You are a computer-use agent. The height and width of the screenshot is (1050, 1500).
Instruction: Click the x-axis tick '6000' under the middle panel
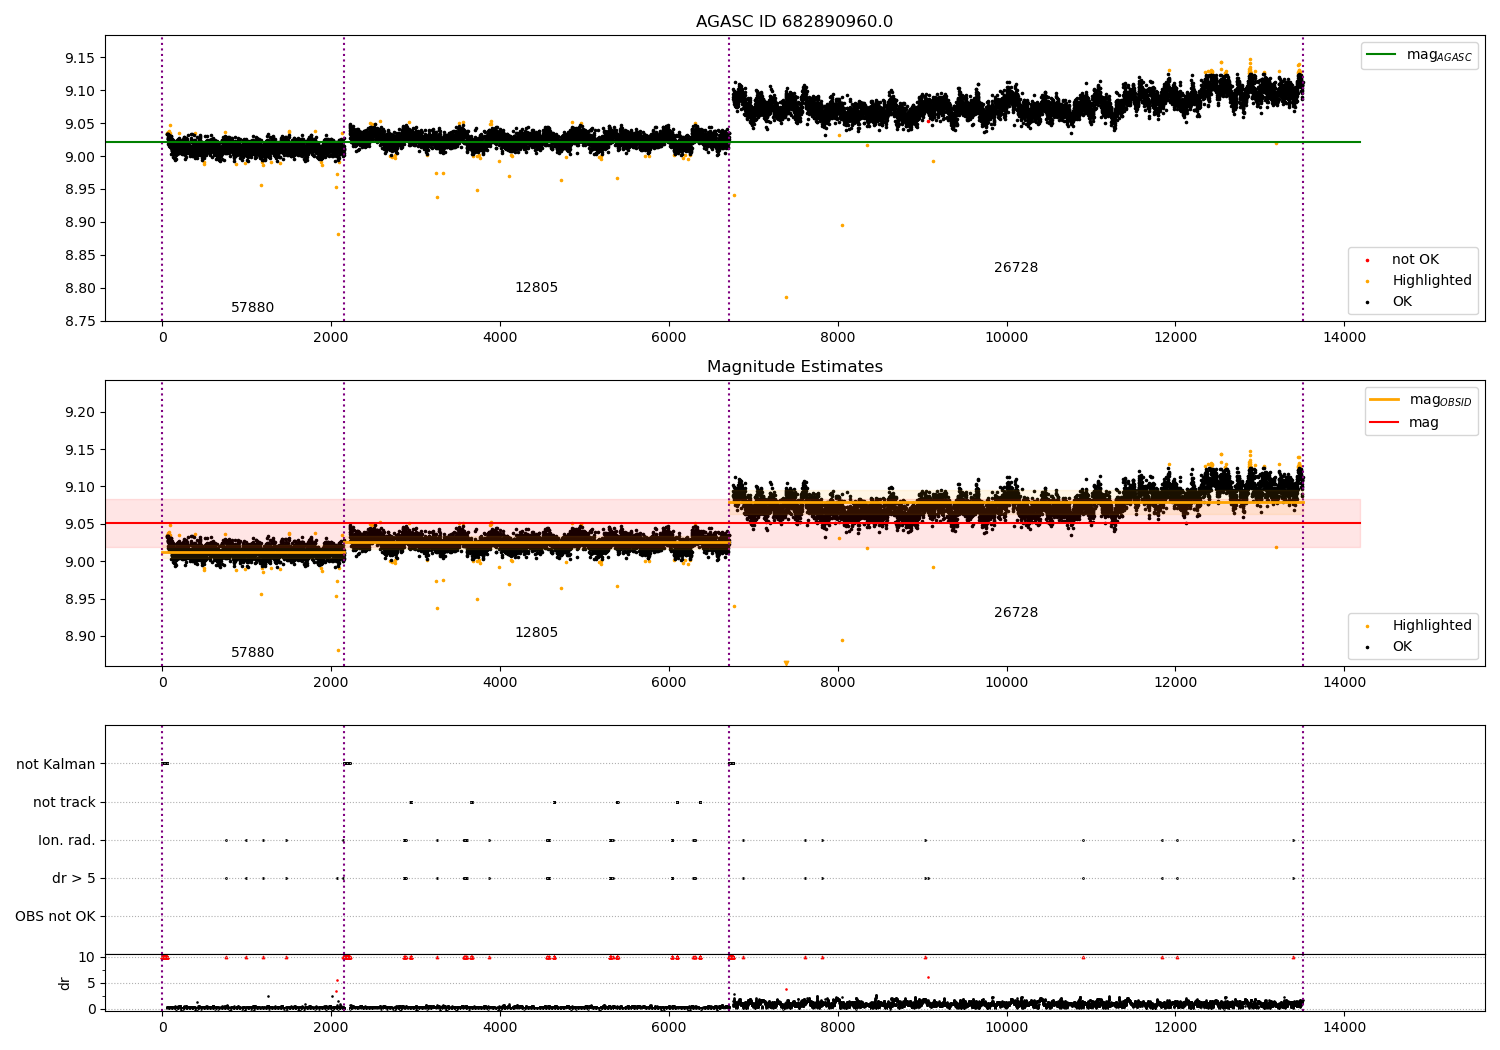pos(669,683)
